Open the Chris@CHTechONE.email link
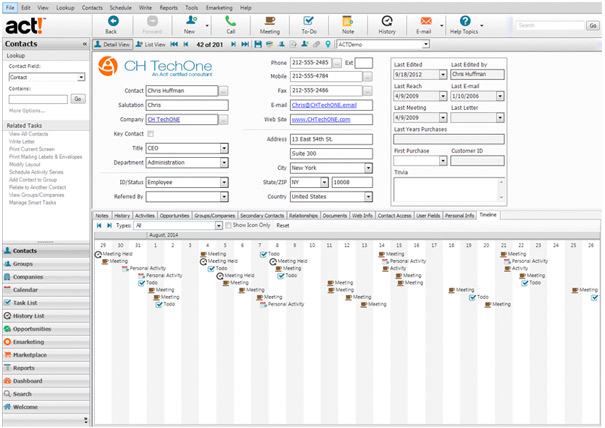Screen dimensions: 605x428 [x=324, y=105]
